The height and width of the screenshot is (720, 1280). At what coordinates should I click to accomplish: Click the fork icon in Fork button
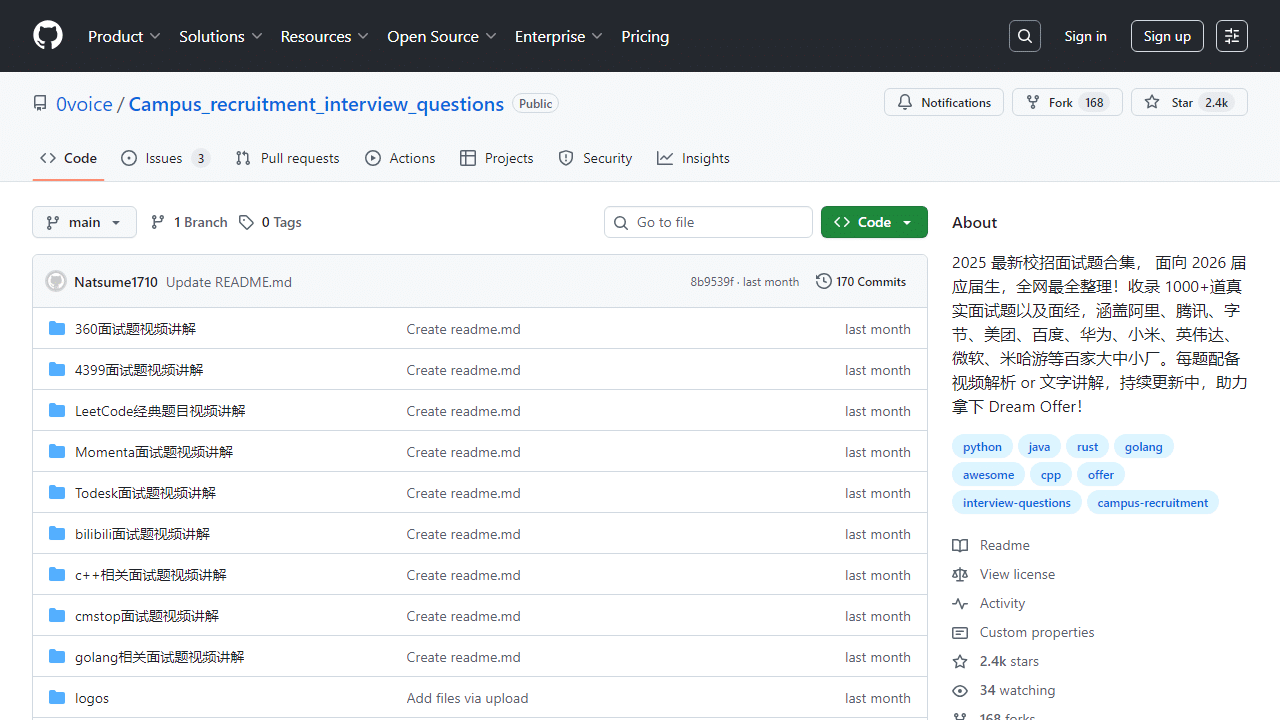point(1033,102)
